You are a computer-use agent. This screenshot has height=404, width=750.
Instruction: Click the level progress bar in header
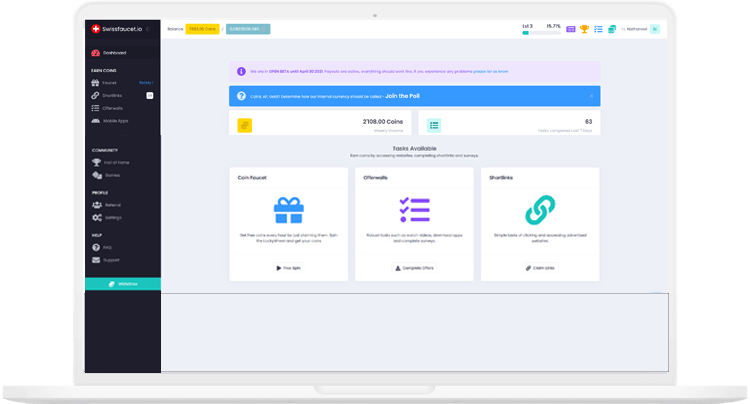click(540, 33)
